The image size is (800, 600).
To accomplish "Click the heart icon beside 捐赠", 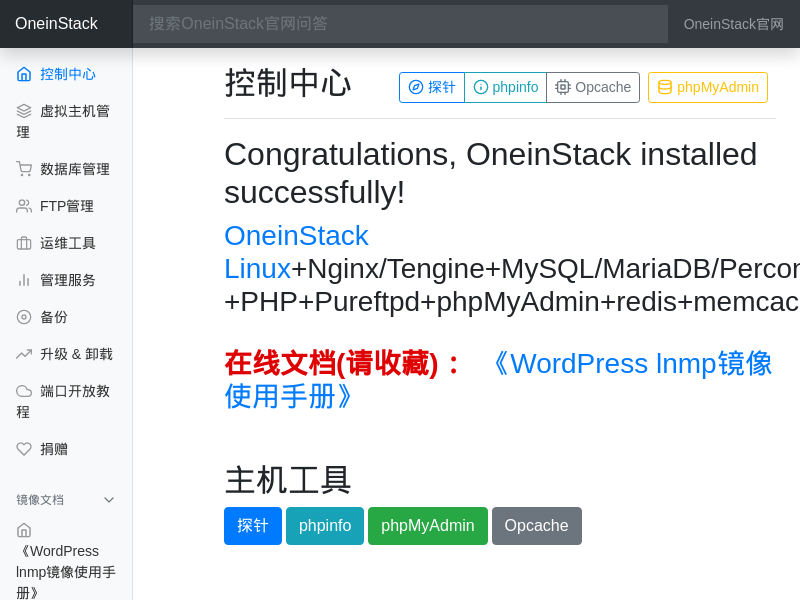I will (24, 449).
